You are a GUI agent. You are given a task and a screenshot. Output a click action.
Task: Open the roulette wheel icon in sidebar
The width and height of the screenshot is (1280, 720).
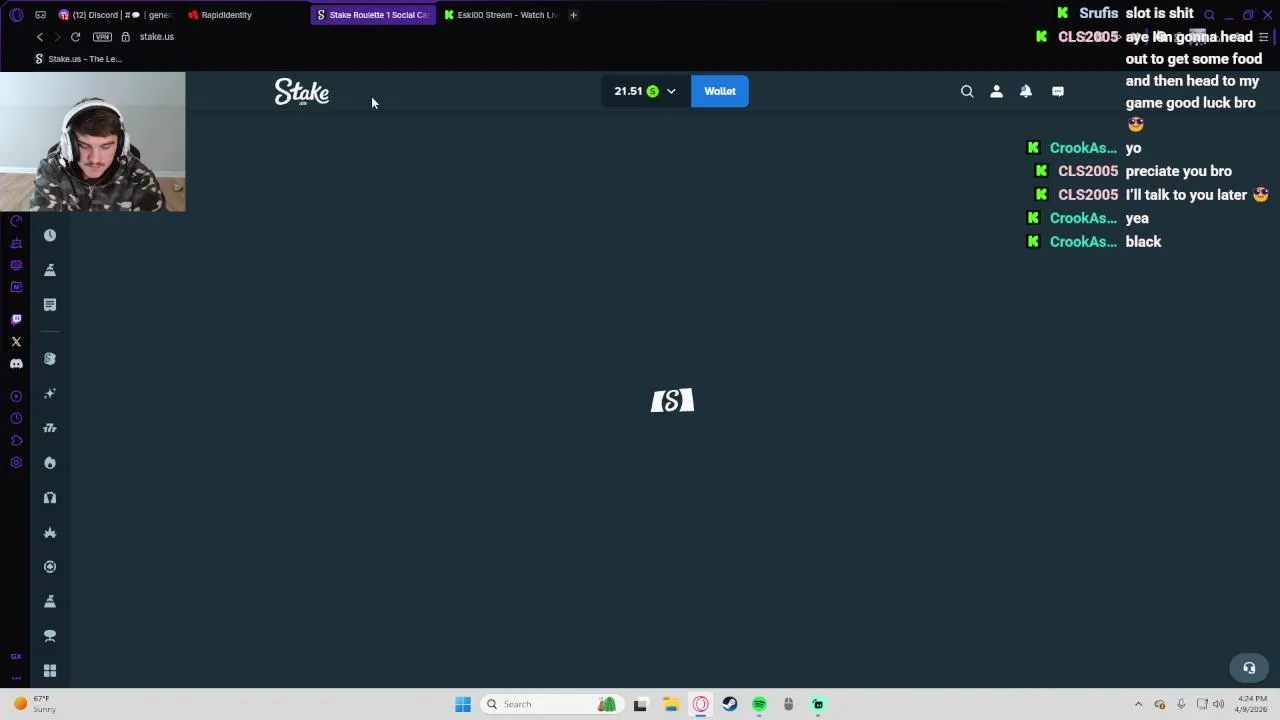(x=50, y=567)
